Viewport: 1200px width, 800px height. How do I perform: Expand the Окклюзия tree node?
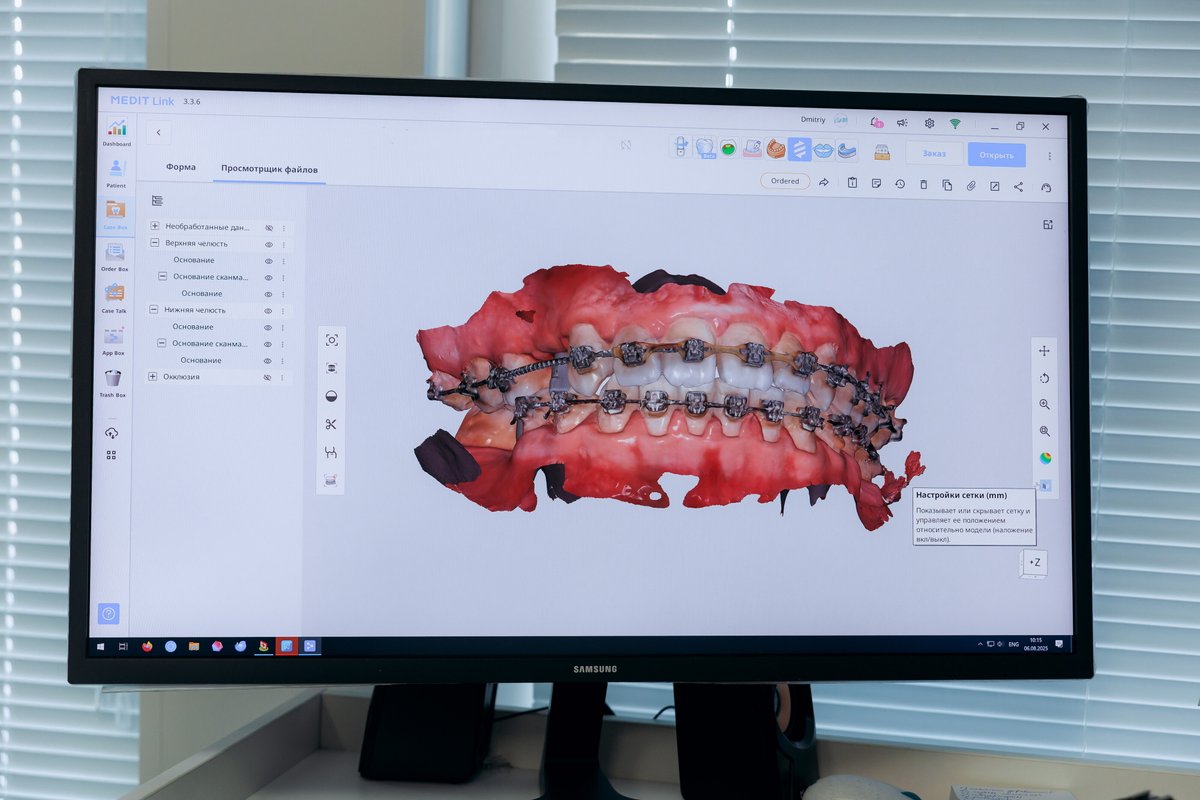click(x=153, y=377)
